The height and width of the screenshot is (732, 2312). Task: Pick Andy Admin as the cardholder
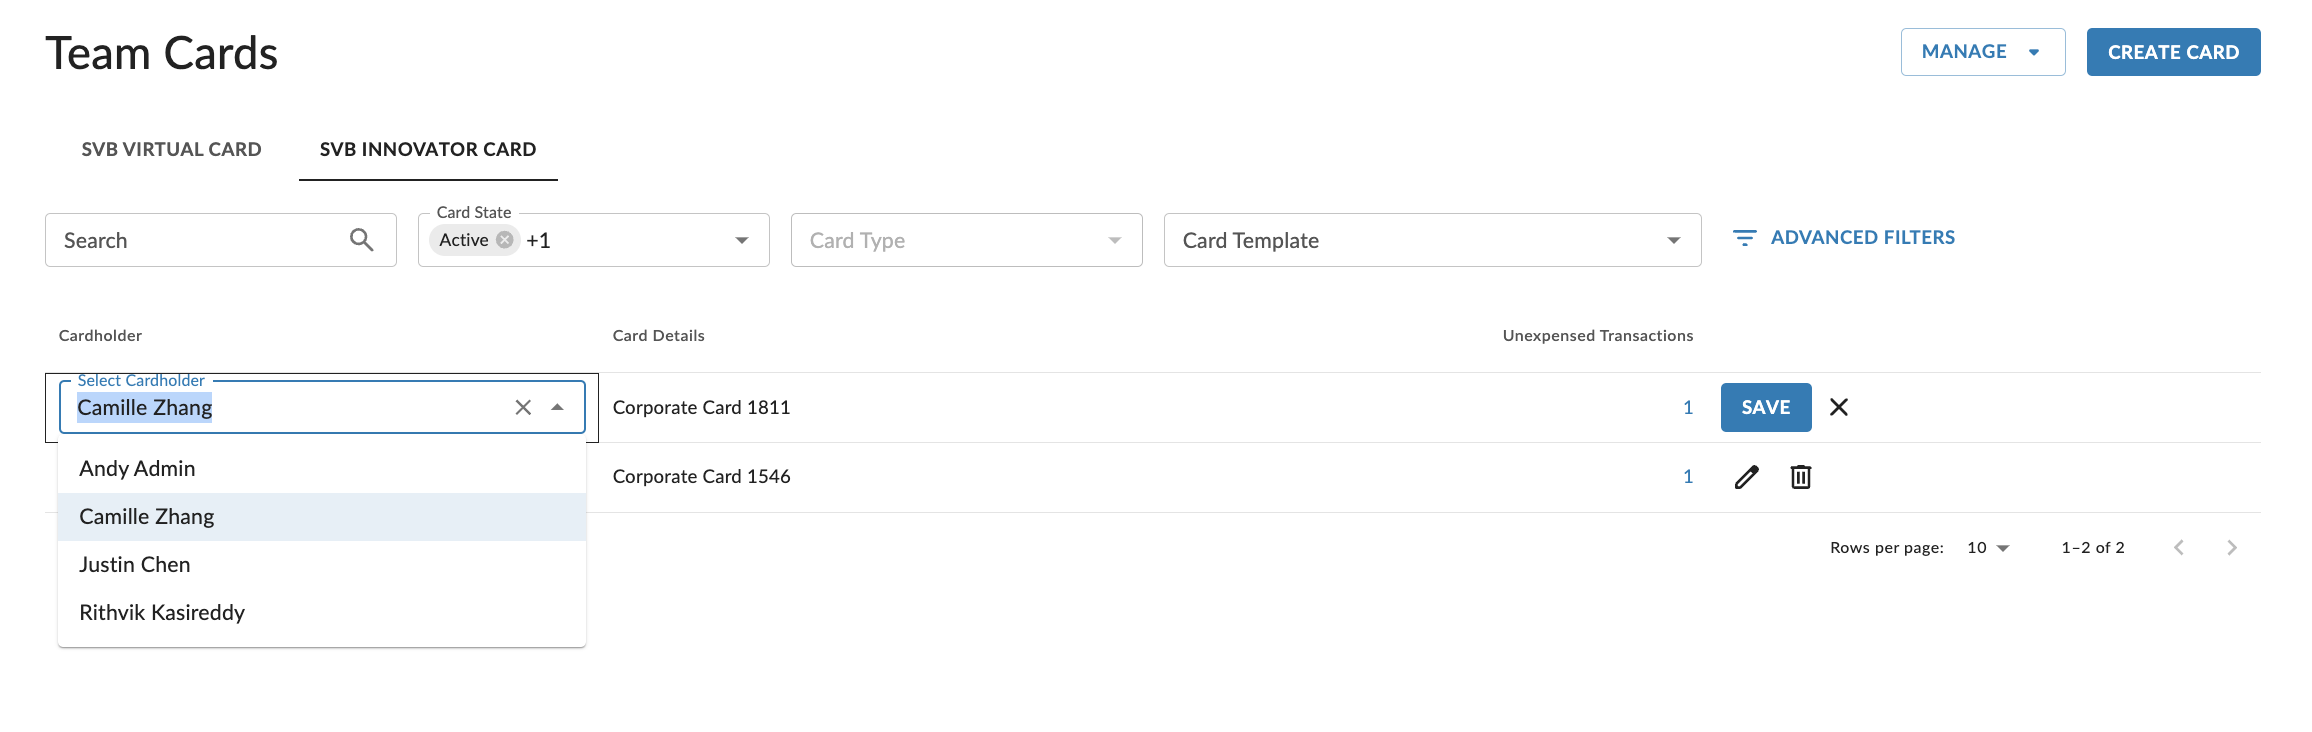(137, 469)
